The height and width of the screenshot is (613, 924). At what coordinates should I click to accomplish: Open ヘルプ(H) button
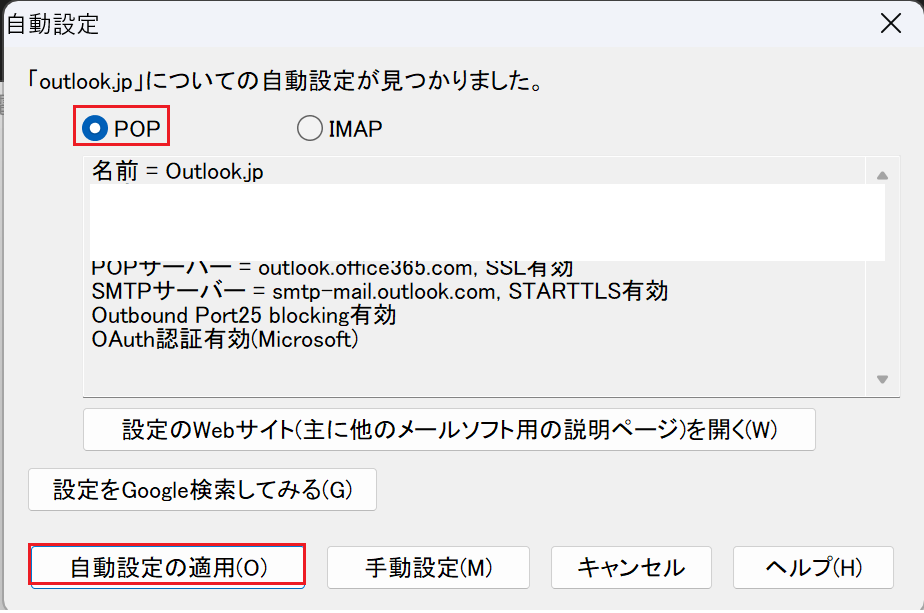pyautogui.click(x=812, y=567)
